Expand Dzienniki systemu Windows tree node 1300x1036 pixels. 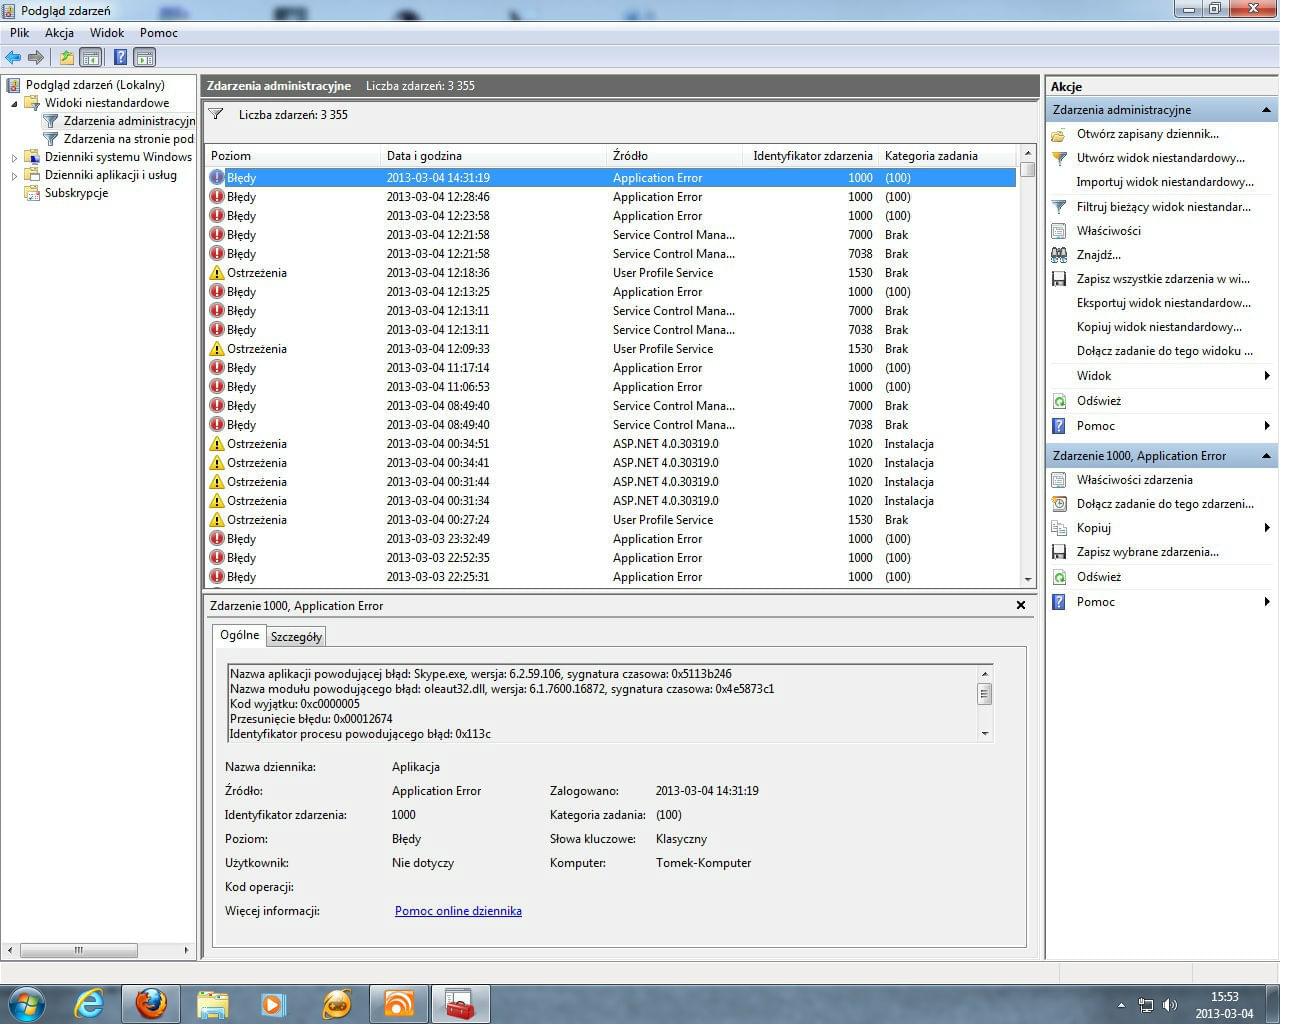14,158
